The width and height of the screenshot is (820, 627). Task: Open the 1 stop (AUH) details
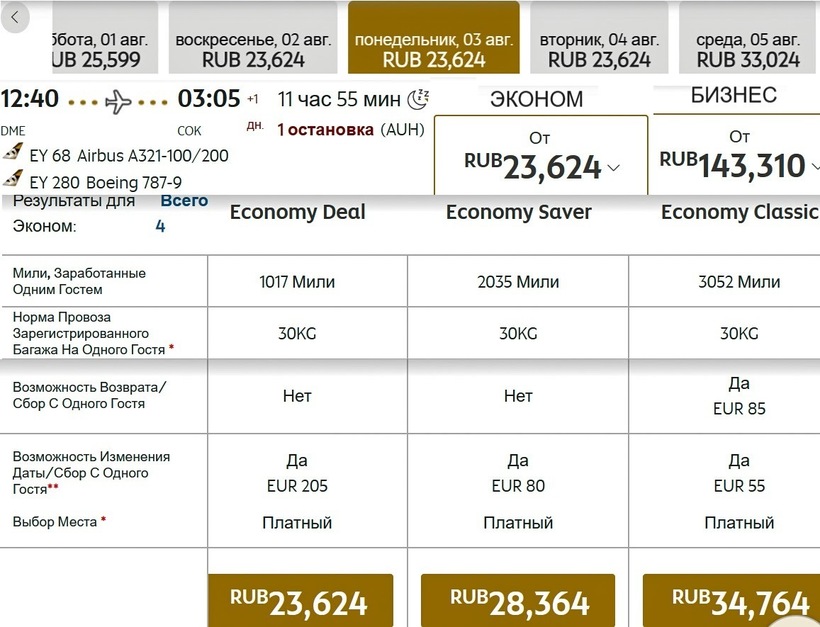(x=351, y=130)
